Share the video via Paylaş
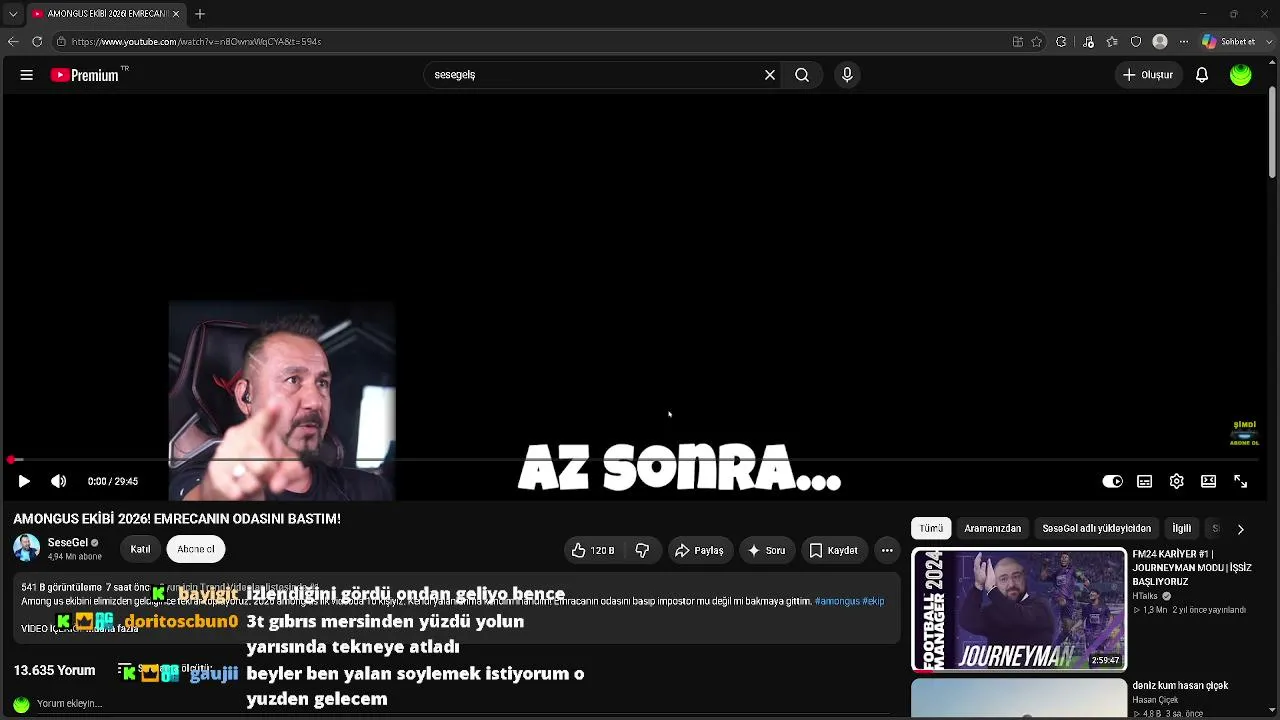Viewport: 1280px width, 720px height. pyautogui.click(x=698, y=550)
